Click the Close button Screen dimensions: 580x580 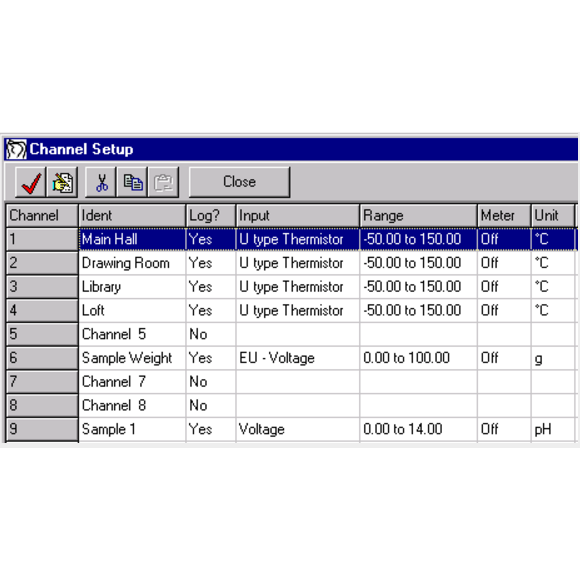(x=239, y=182)
